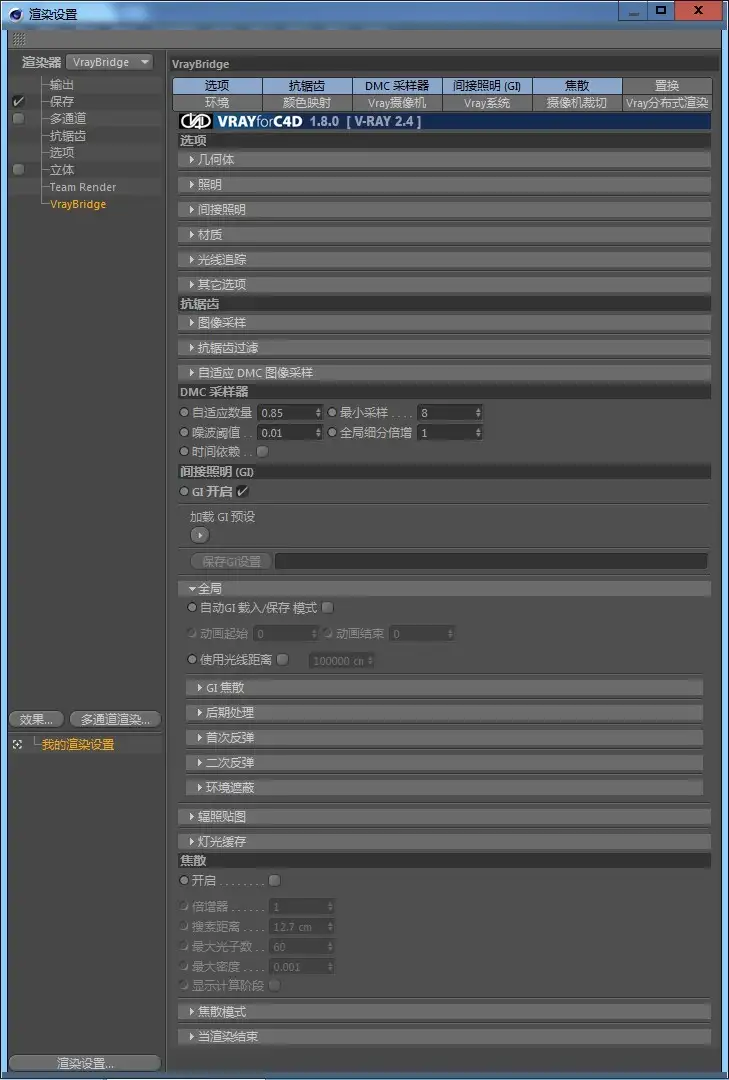Click the Cinema 4D icon in the title bar
The height and width of the screenshot is (1080, 729).
(x=16, y=14)
